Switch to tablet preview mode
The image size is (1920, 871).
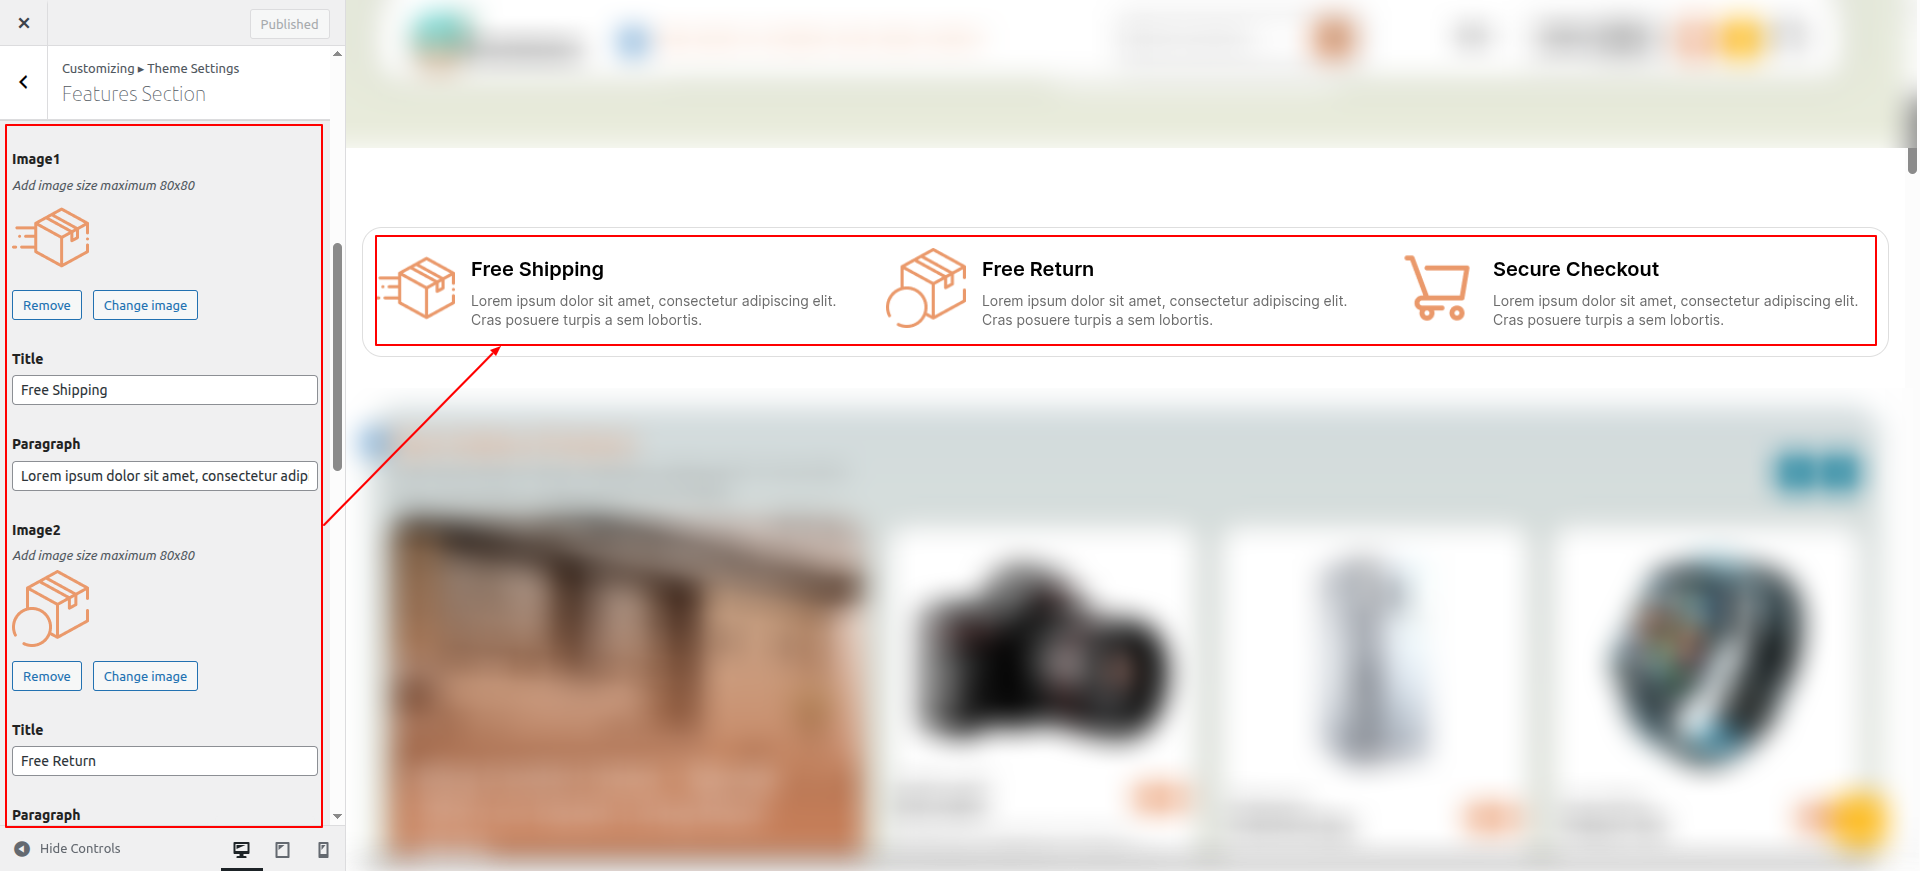tap(283, 850)
